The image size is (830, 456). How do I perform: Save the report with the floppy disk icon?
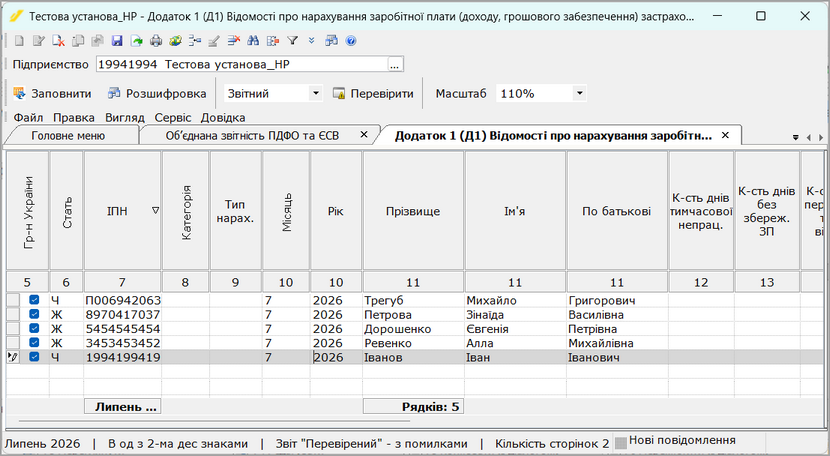(117, 41)
